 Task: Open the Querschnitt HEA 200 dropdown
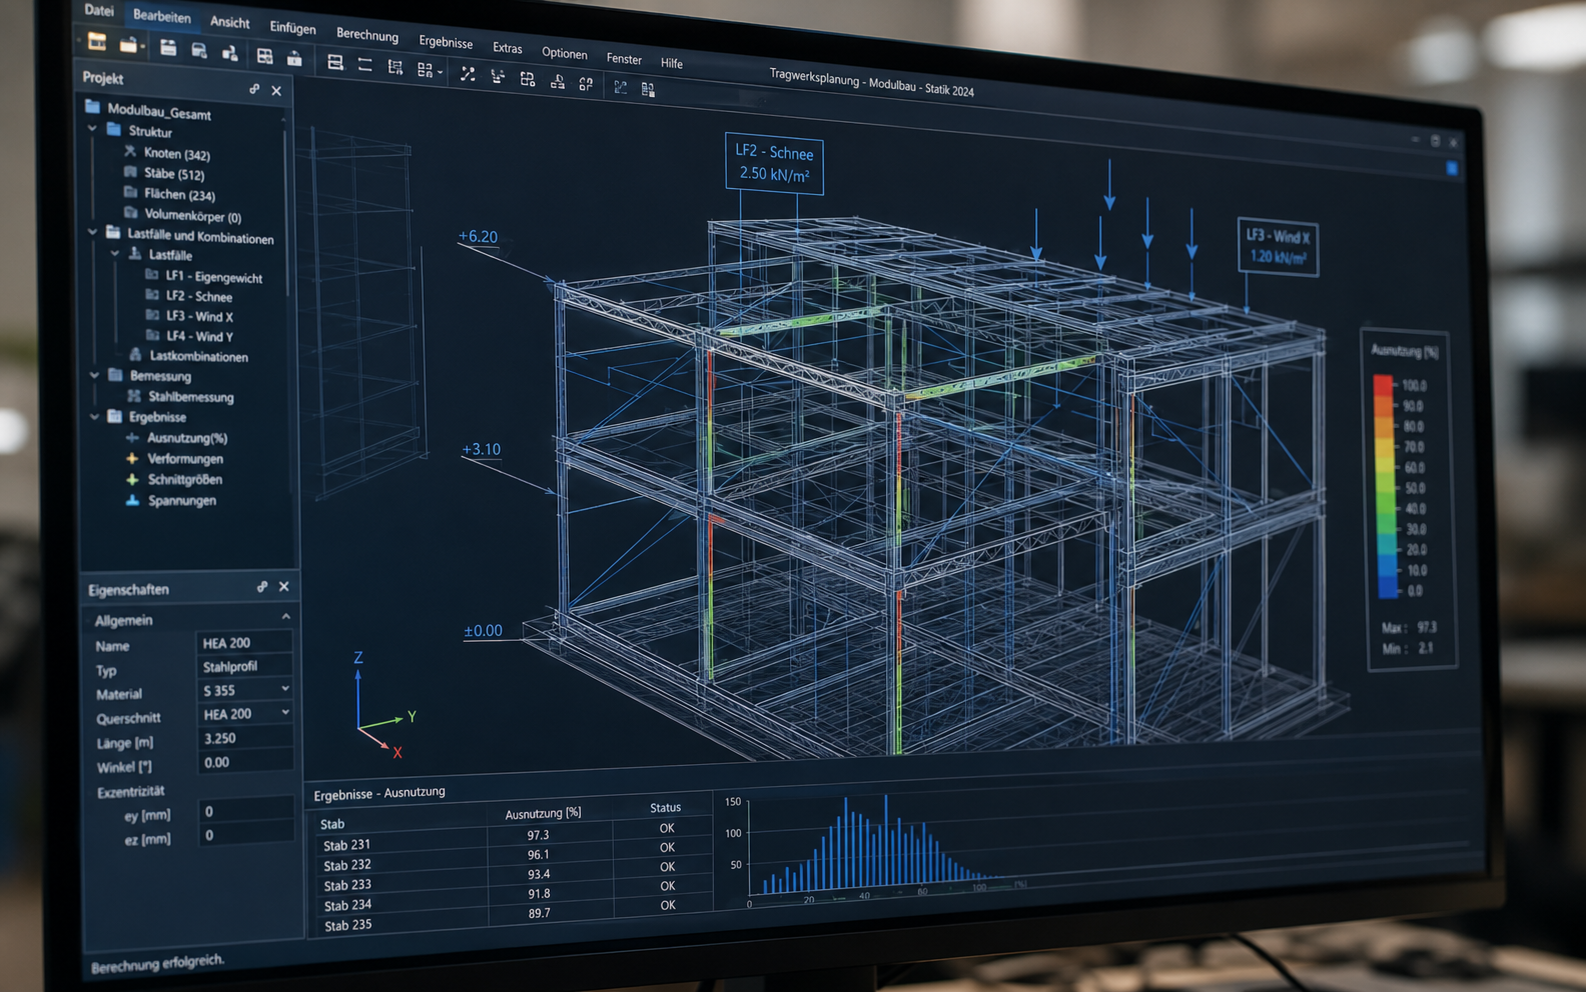tap(285, 712)
